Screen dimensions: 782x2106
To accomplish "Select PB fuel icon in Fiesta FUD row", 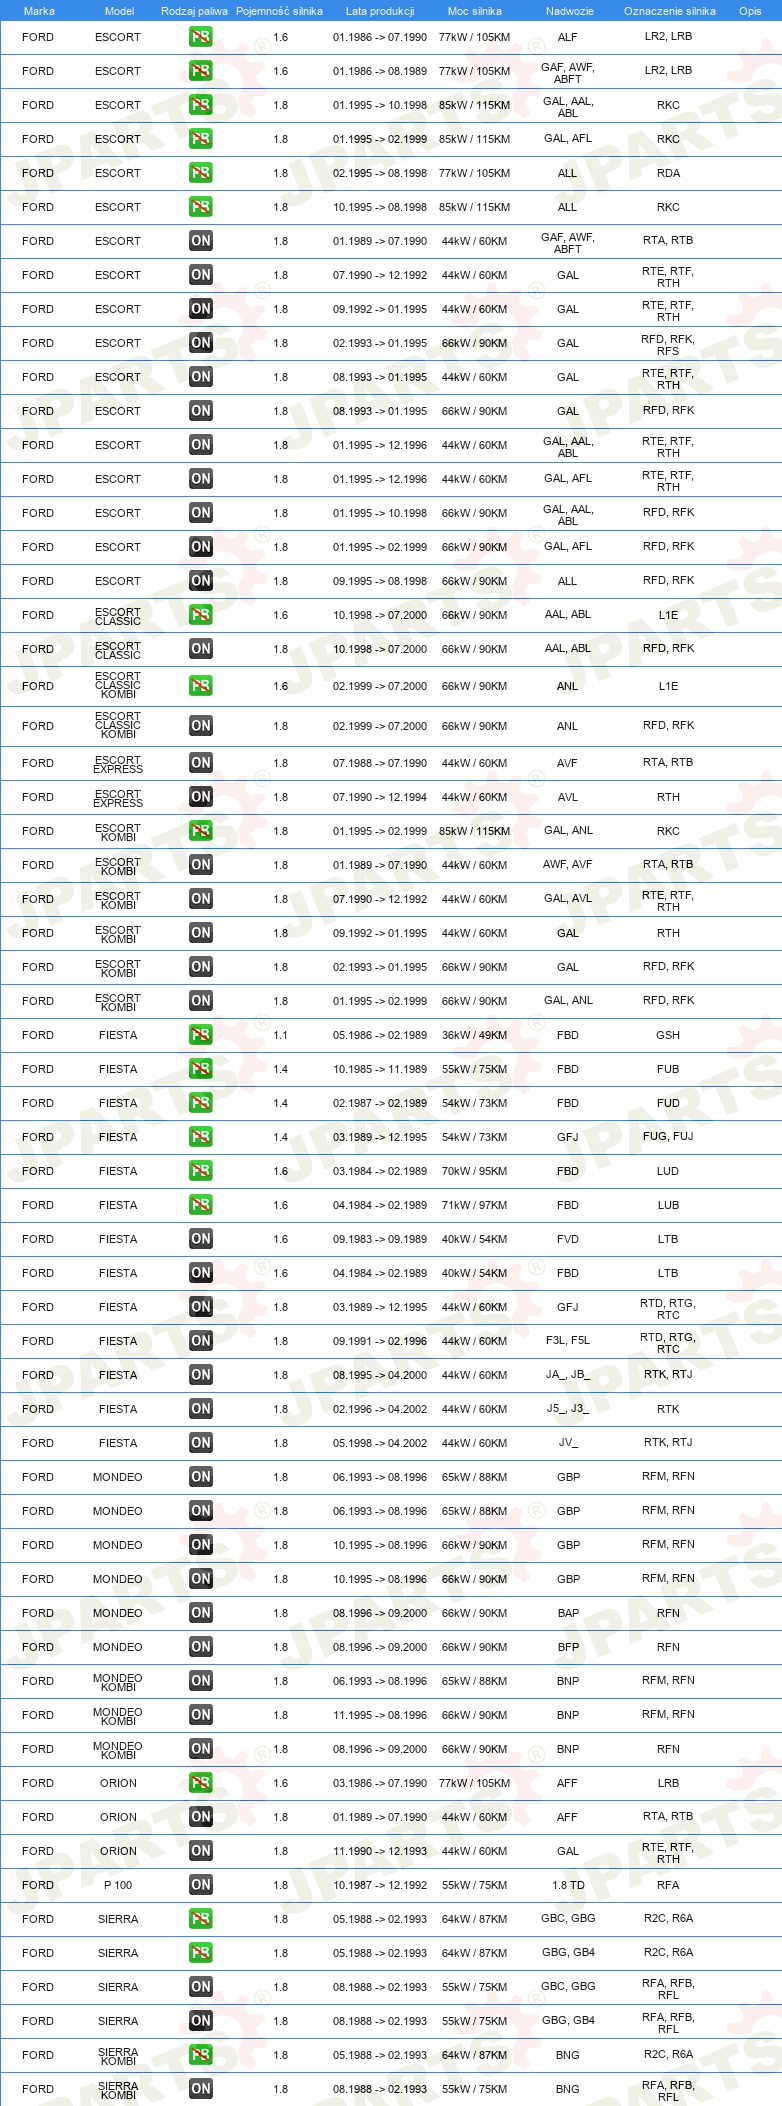I will coord(200,1103).
